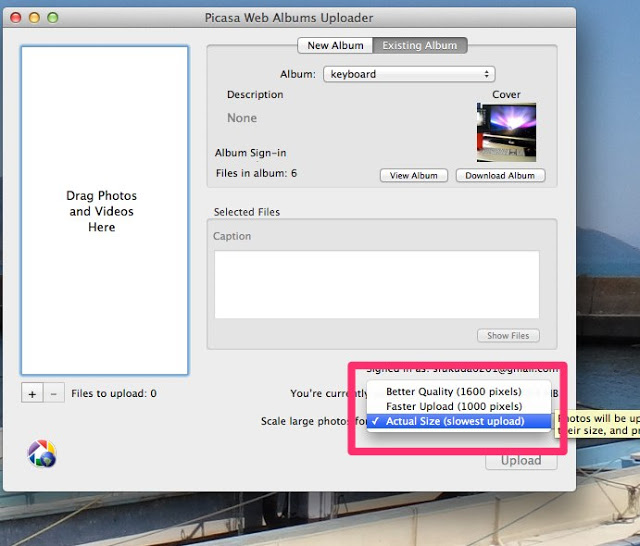The width and height of the screenshot is (640, 546).
Task: Click the Show Files button
Action: (x=508, y=335)
